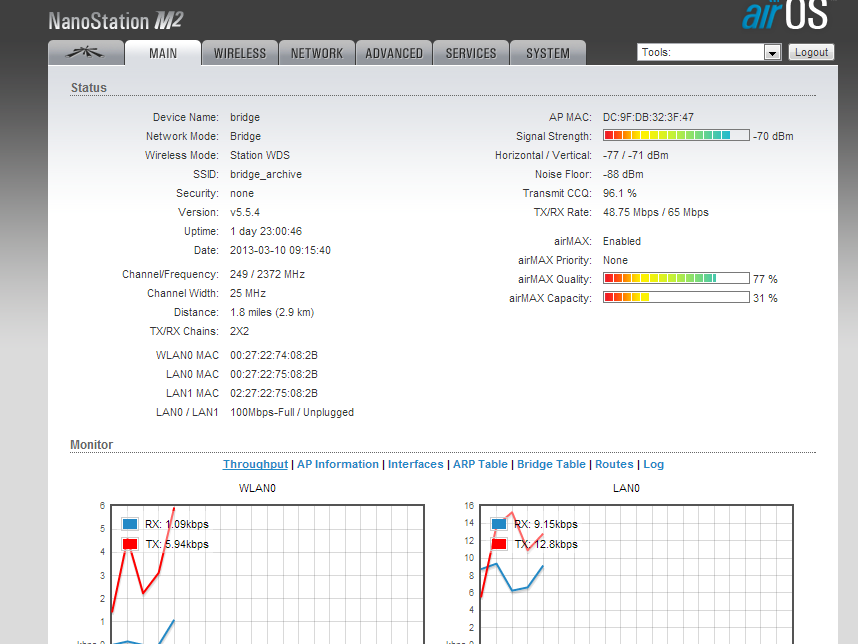Go to the NETWORK tab

[x=317, y=53]
